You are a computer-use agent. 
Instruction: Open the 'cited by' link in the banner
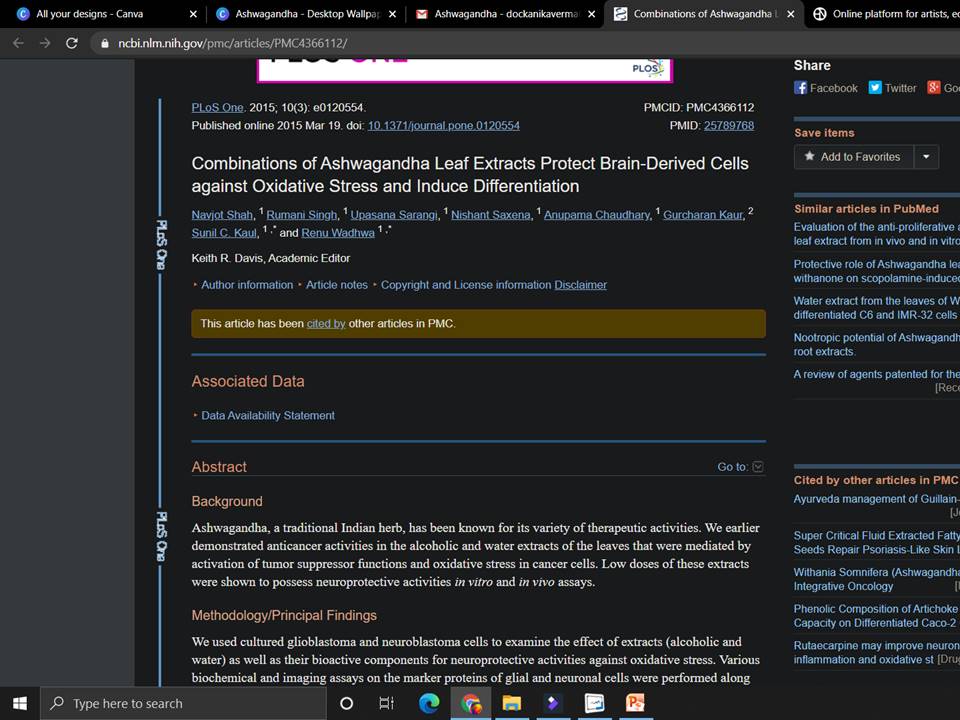(326, 324)
